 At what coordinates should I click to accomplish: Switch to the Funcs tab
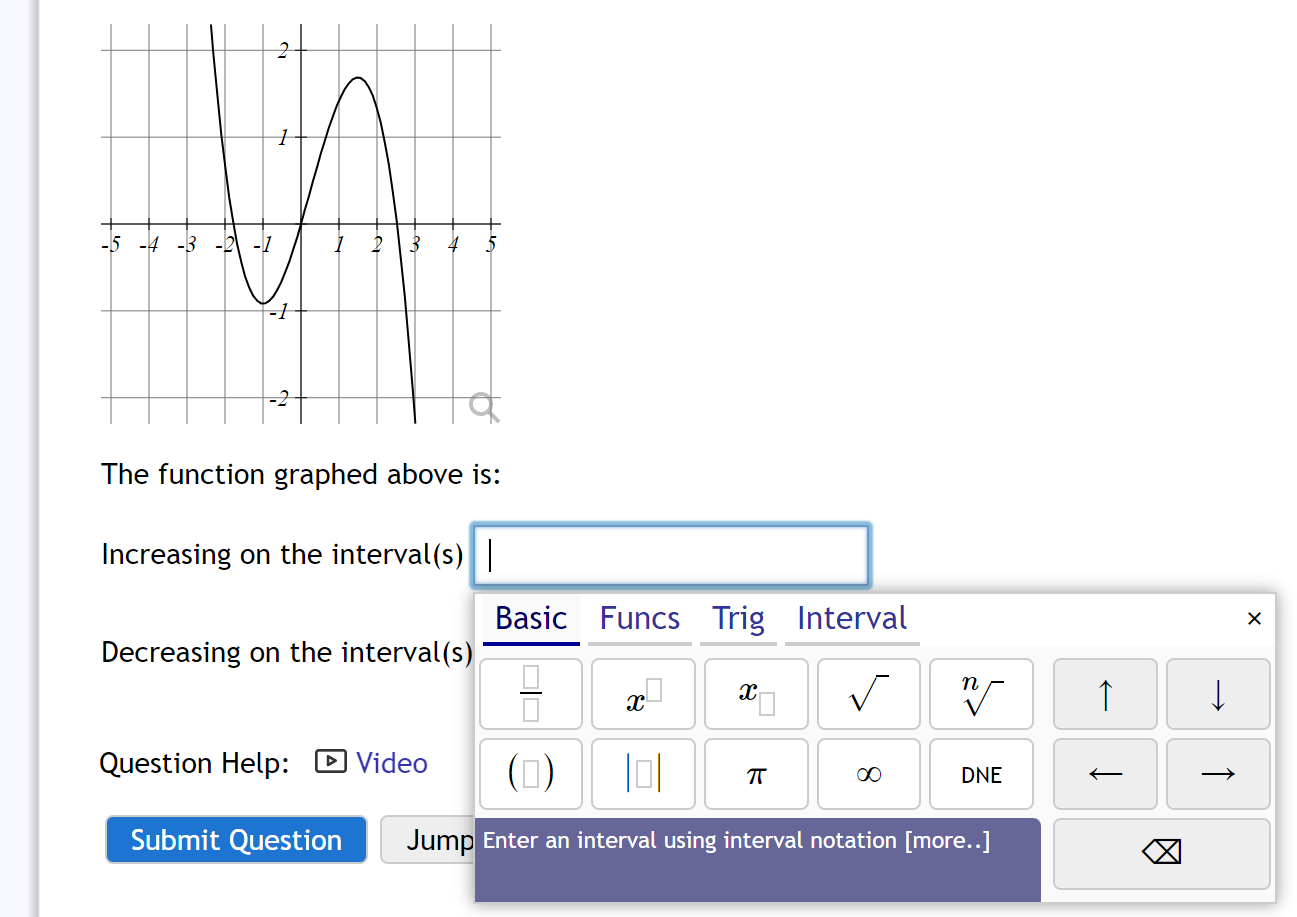639,618
